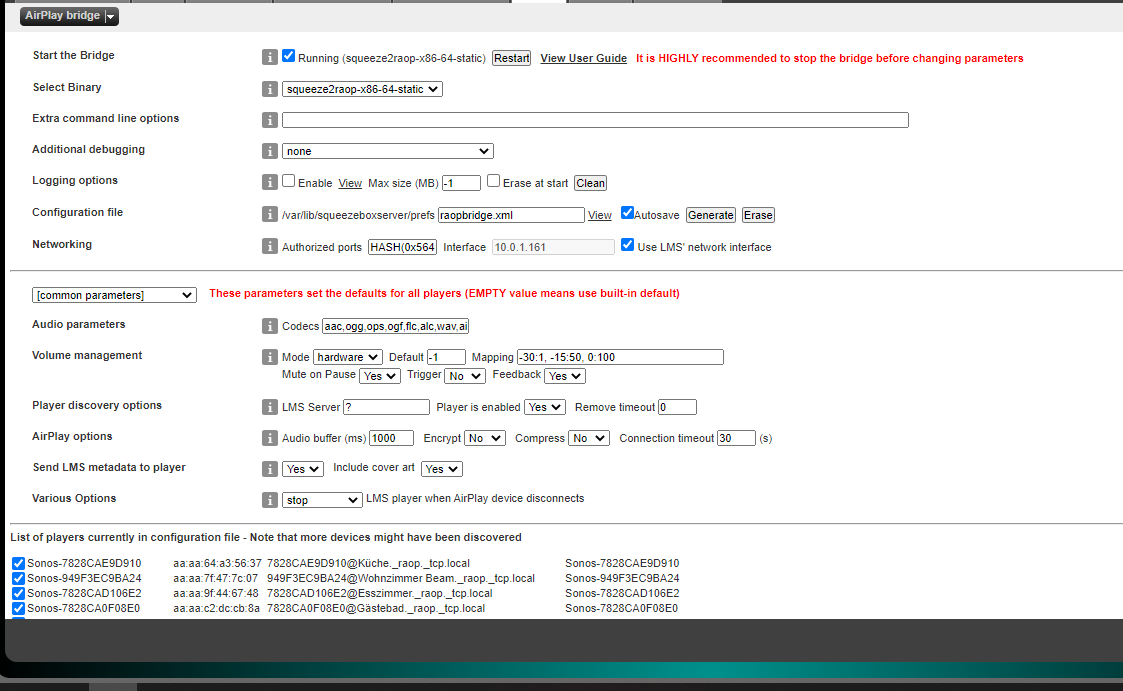Open volume Trigger dropdown
1123x691 pixels.
(465, 376)
